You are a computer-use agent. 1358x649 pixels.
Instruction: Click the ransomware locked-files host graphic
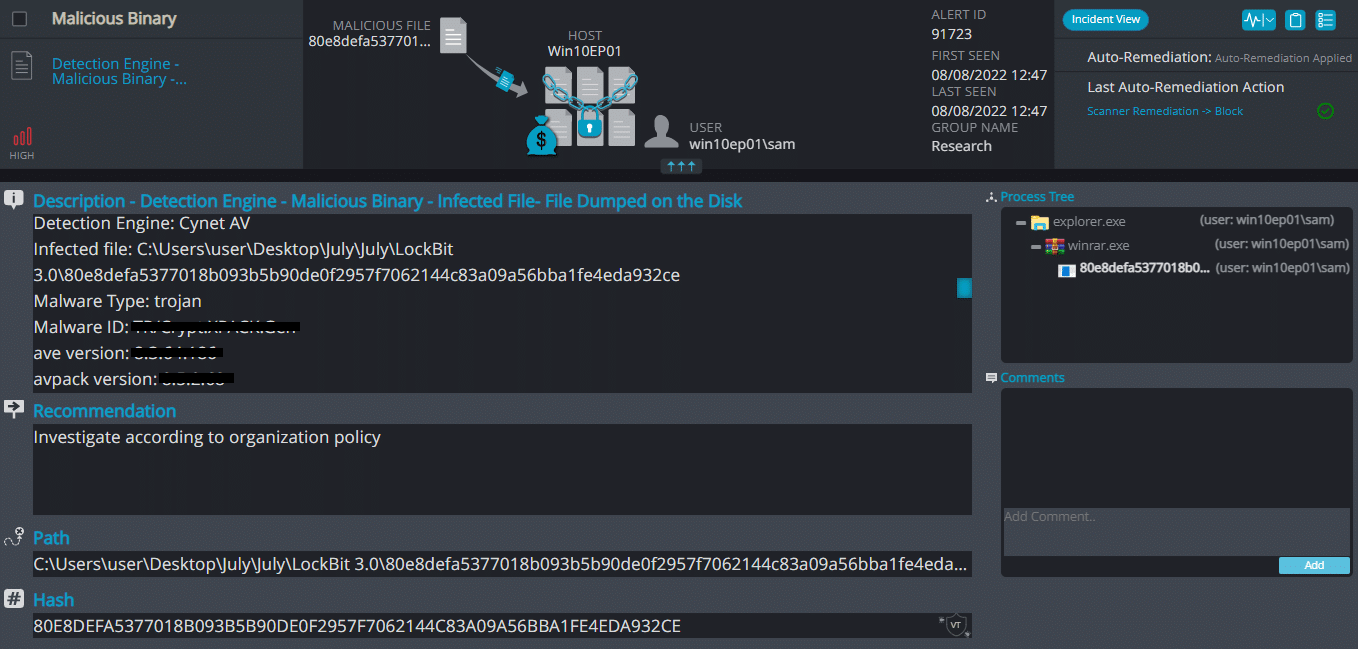[590, 106]
